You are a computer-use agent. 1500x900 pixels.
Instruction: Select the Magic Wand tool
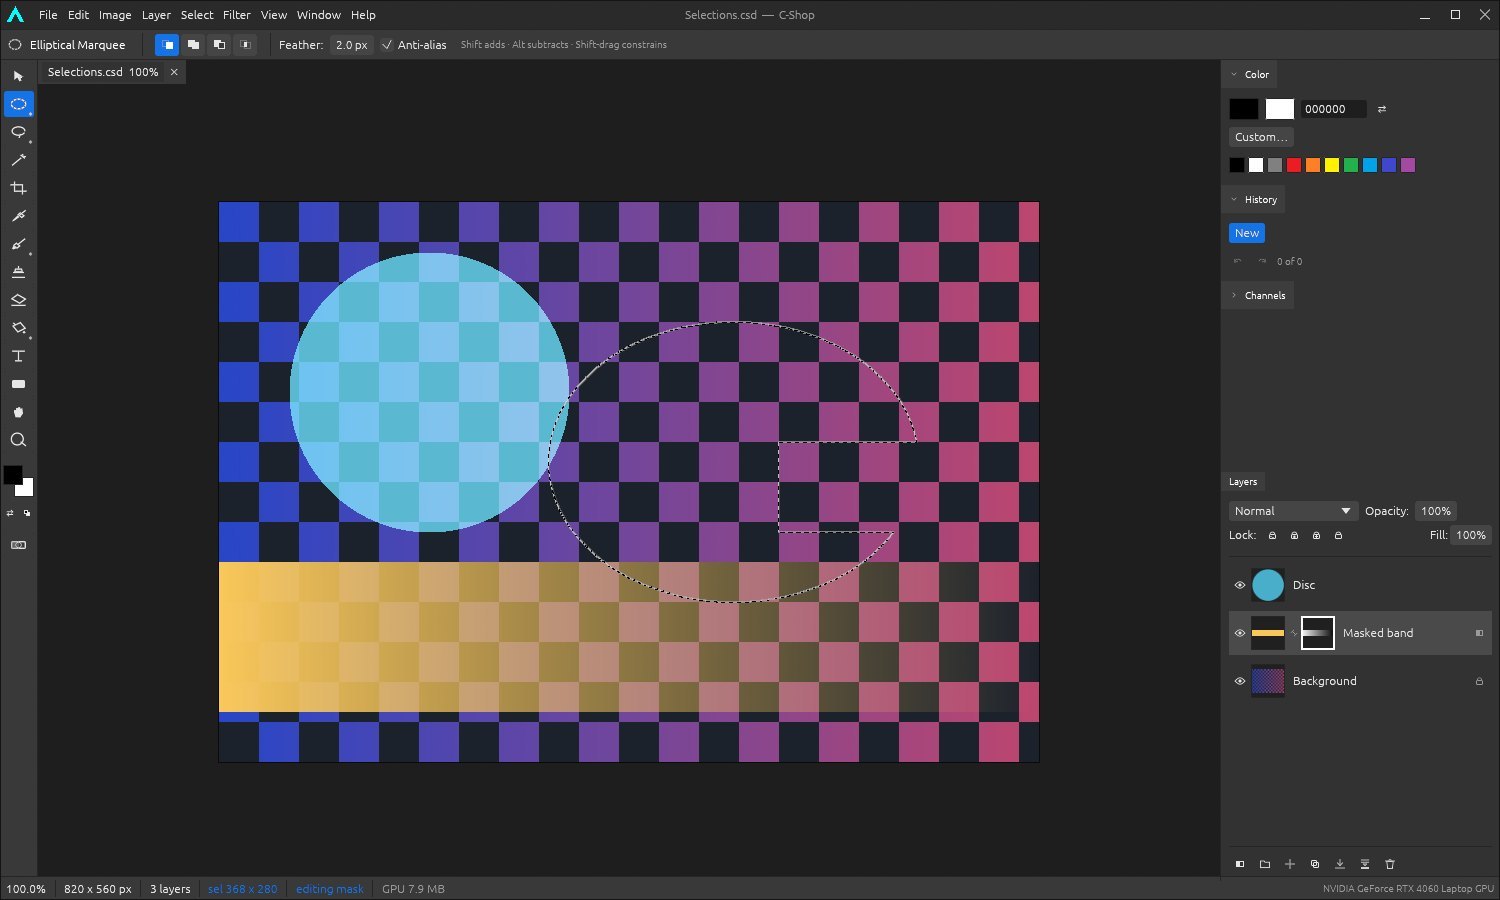click(18, 160)
